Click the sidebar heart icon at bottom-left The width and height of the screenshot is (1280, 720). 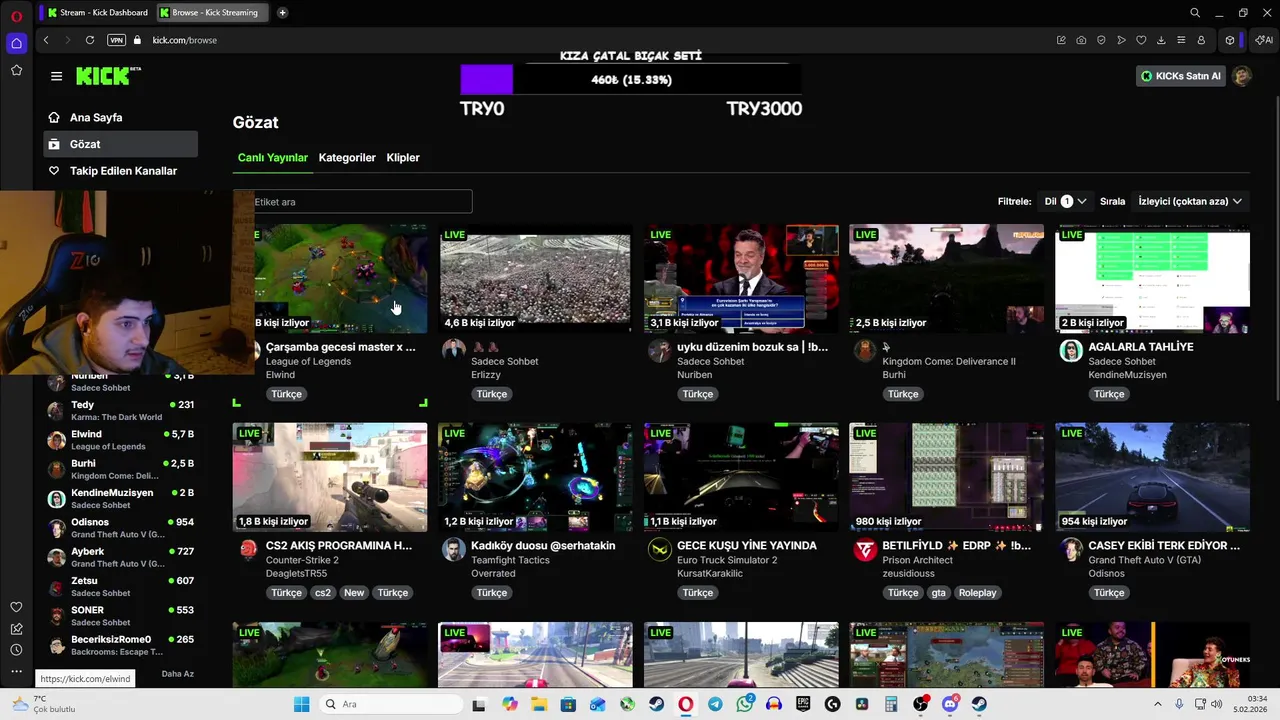click(16, 607)
